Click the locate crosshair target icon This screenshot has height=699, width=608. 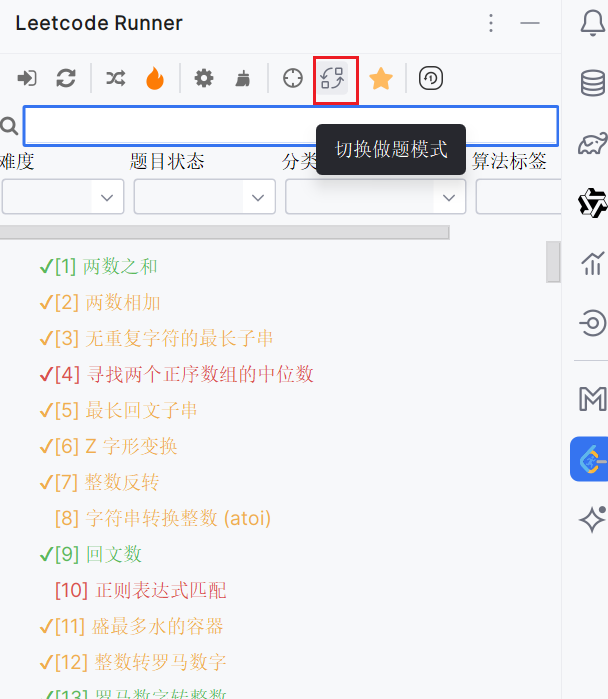[293, 78]
